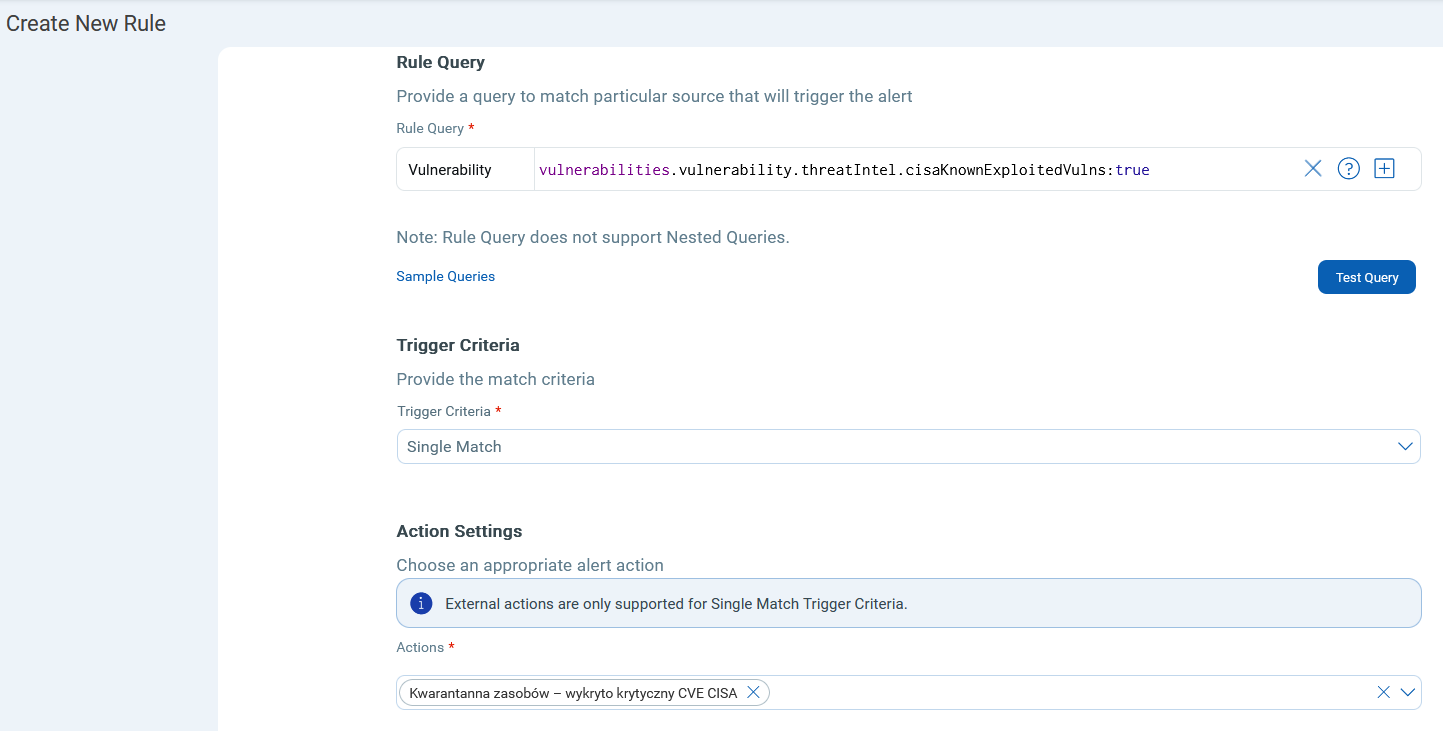This screenshot has width=1443, height=731.
Task: Remove the Kwarantanna zasobów action tag
Action: [754, 692]
